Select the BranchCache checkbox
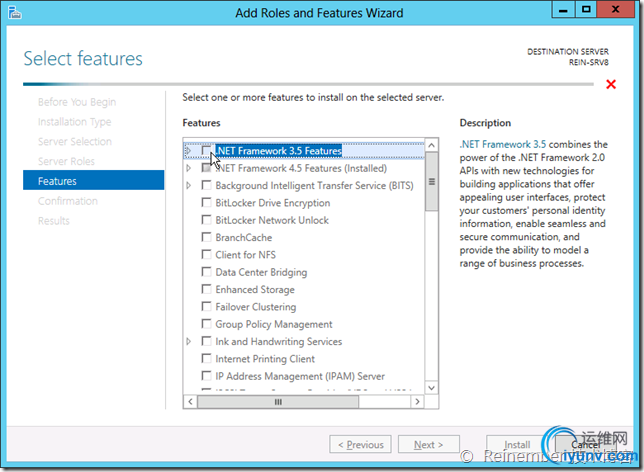The image size is (644, 472). click(x=206, y=237)
